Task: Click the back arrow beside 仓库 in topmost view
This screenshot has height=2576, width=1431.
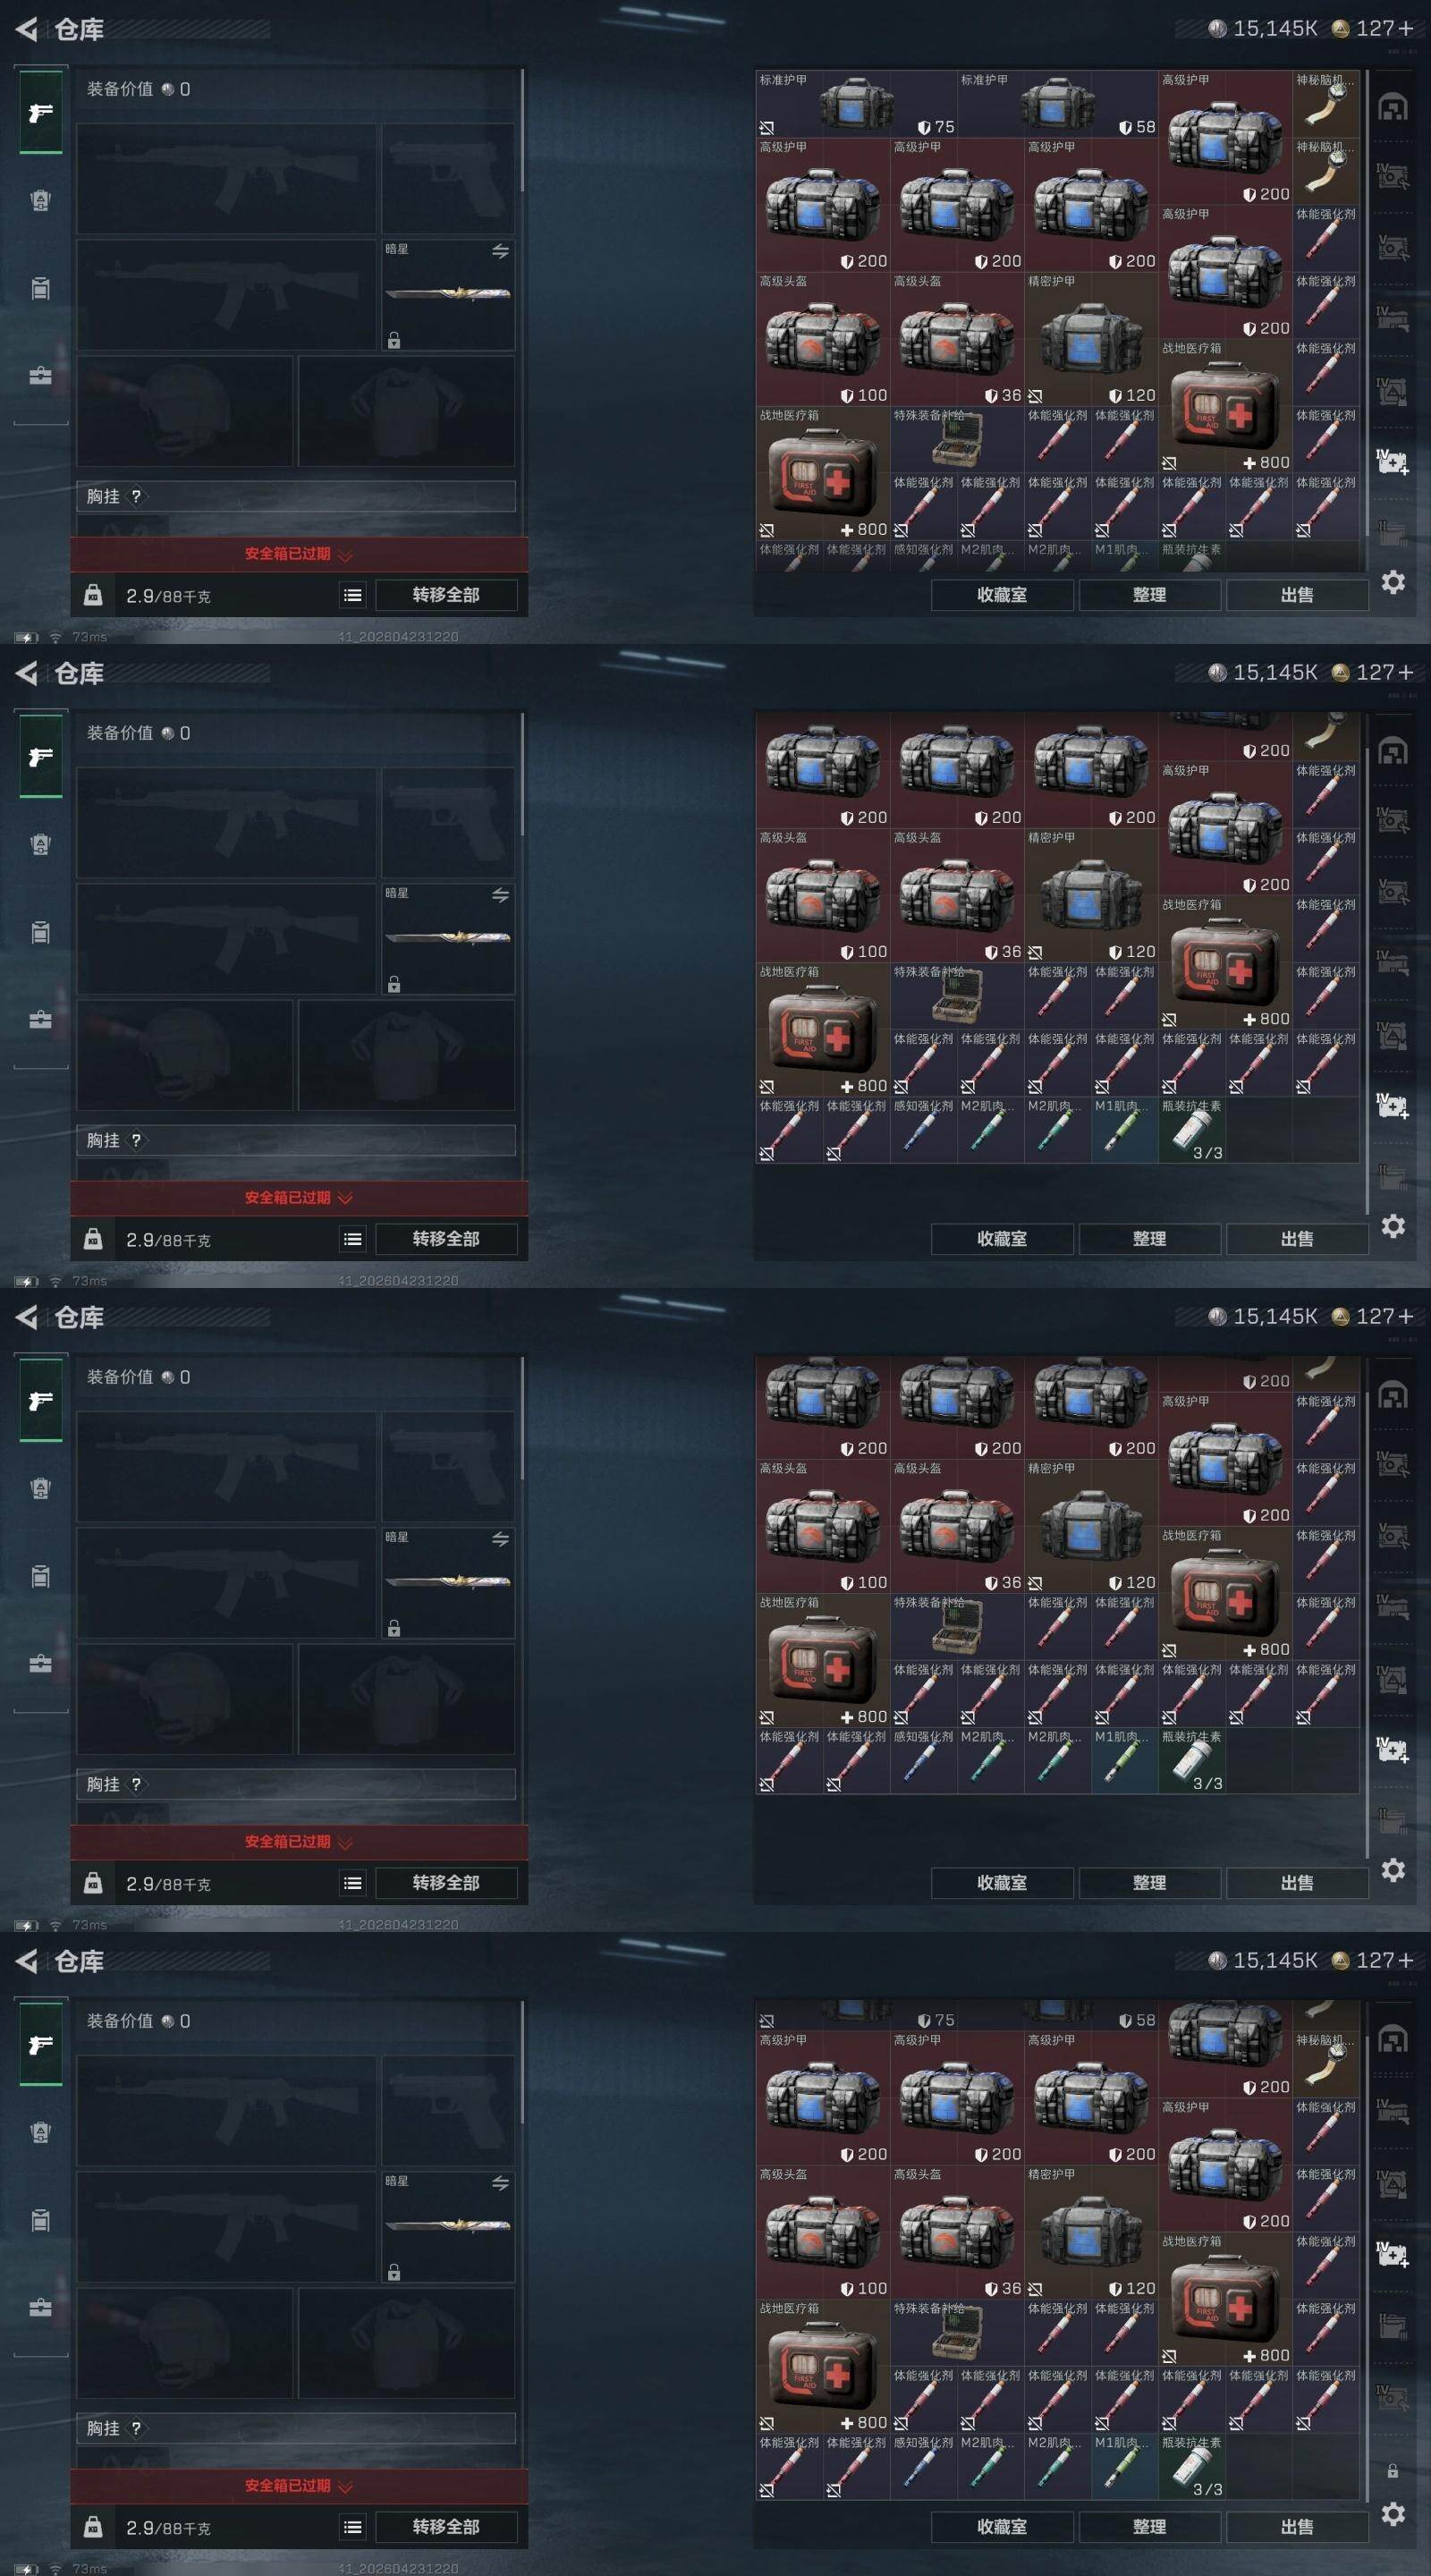Action: coord(27,29)
